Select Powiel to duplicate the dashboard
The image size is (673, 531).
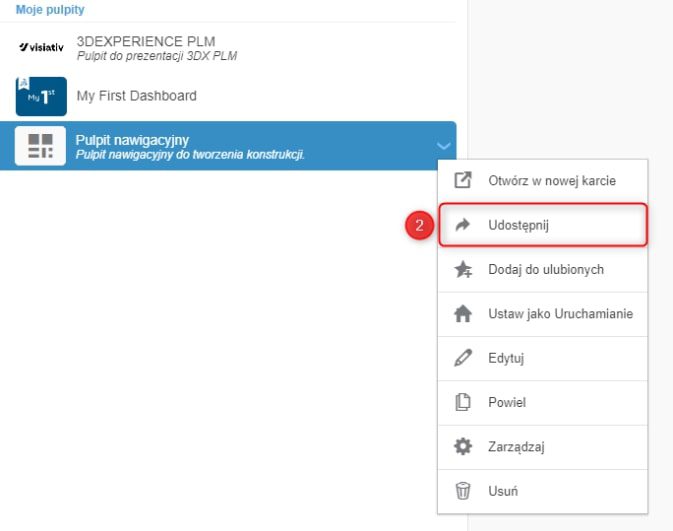(x=543, y=403)
